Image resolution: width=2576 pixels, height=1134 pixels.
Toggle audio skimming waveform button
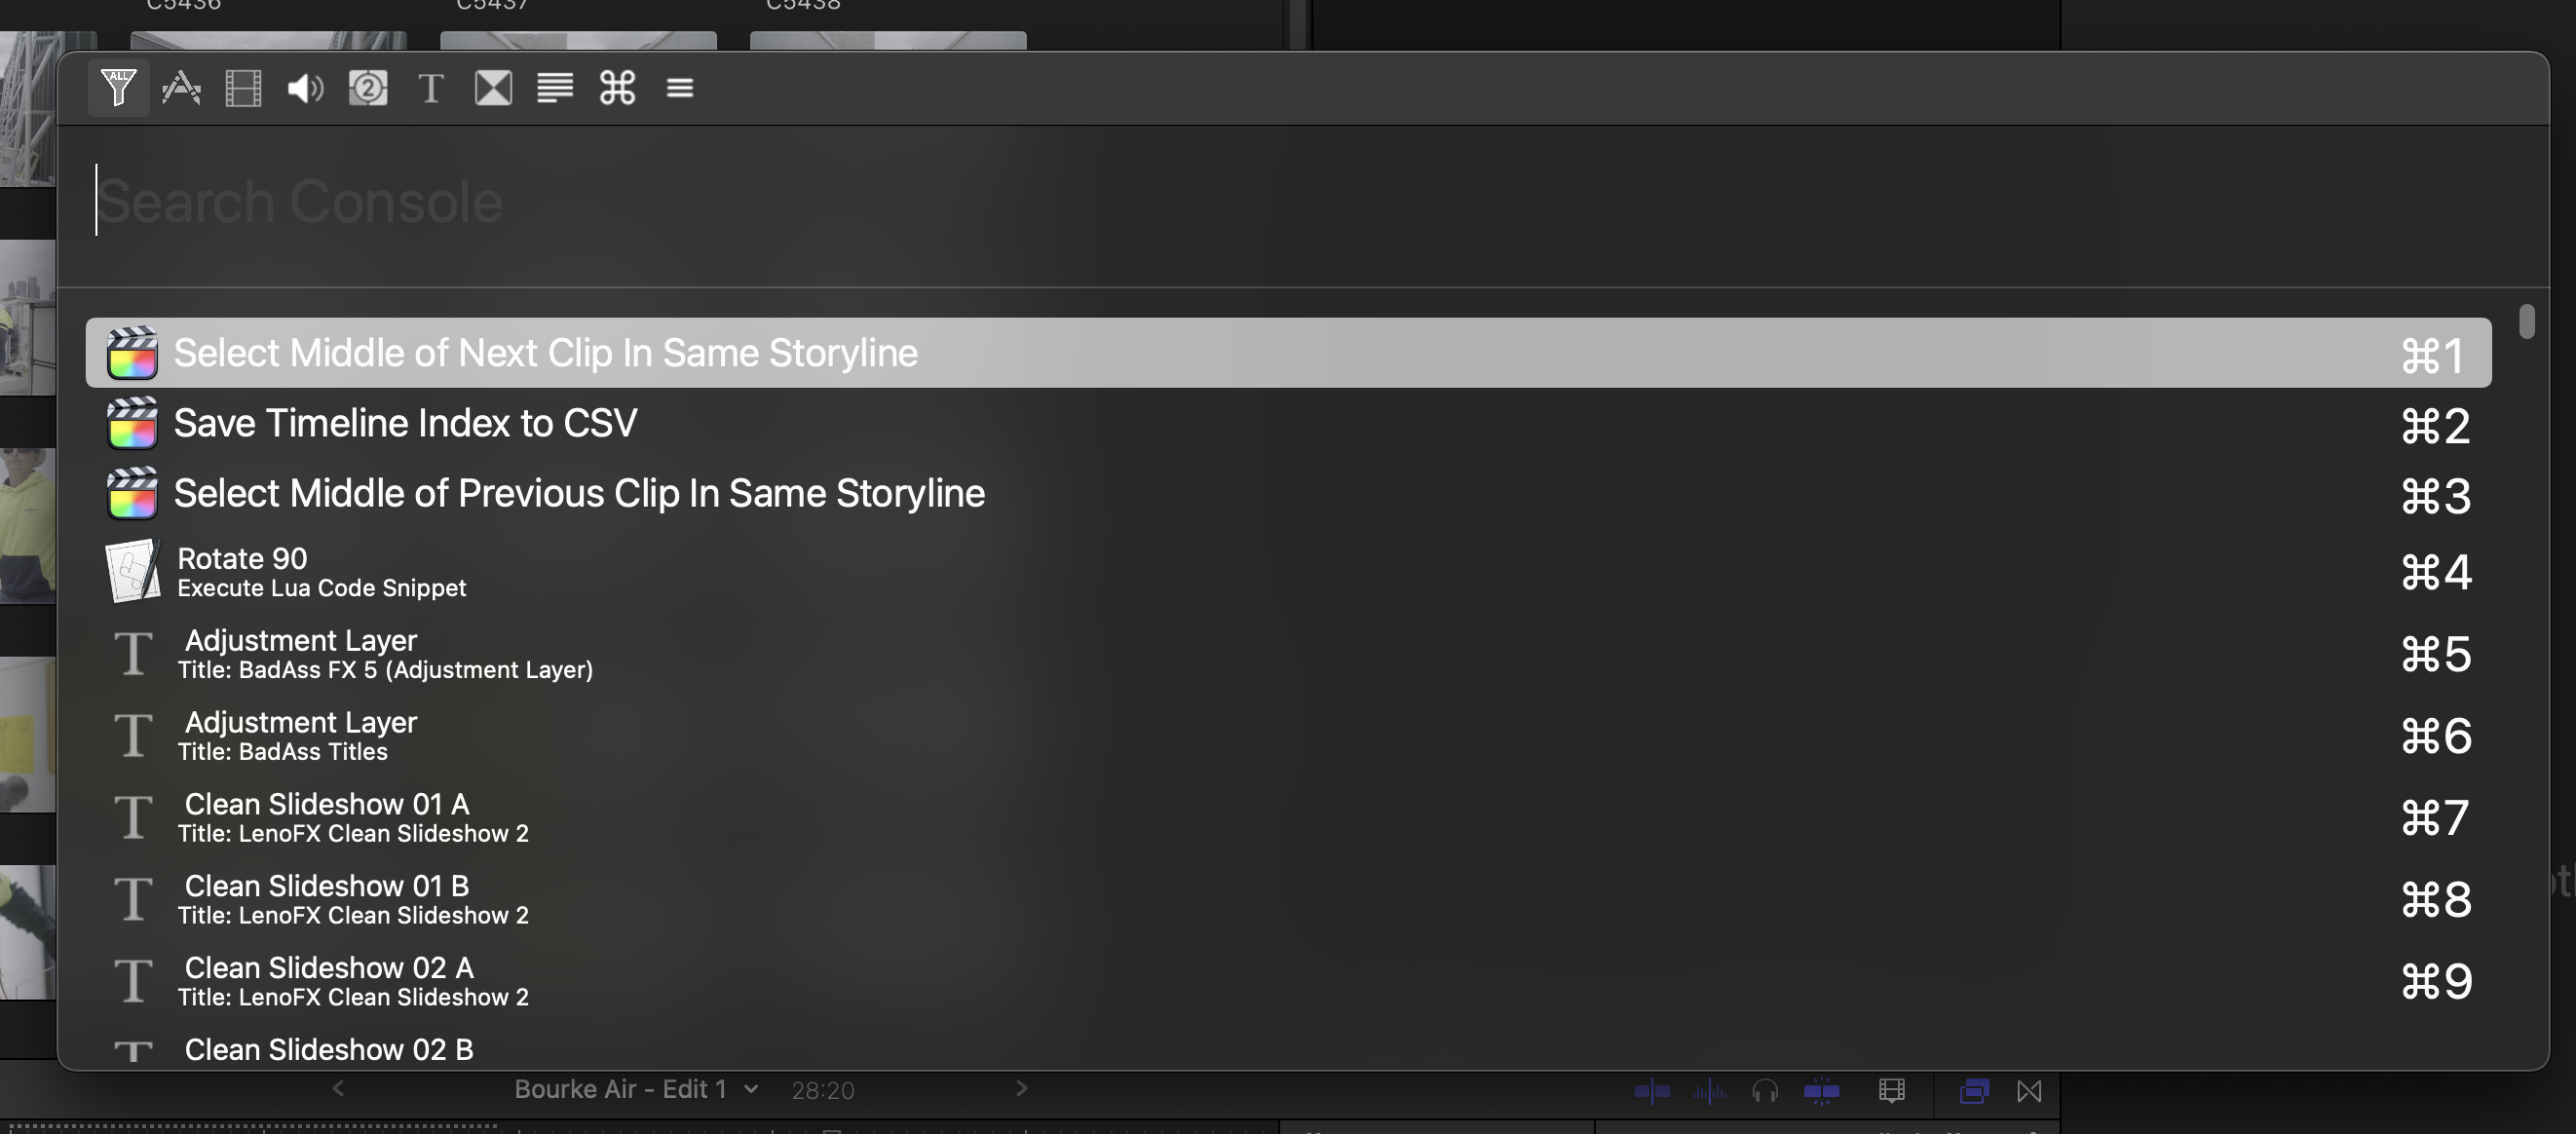tap(1709, 1091)
